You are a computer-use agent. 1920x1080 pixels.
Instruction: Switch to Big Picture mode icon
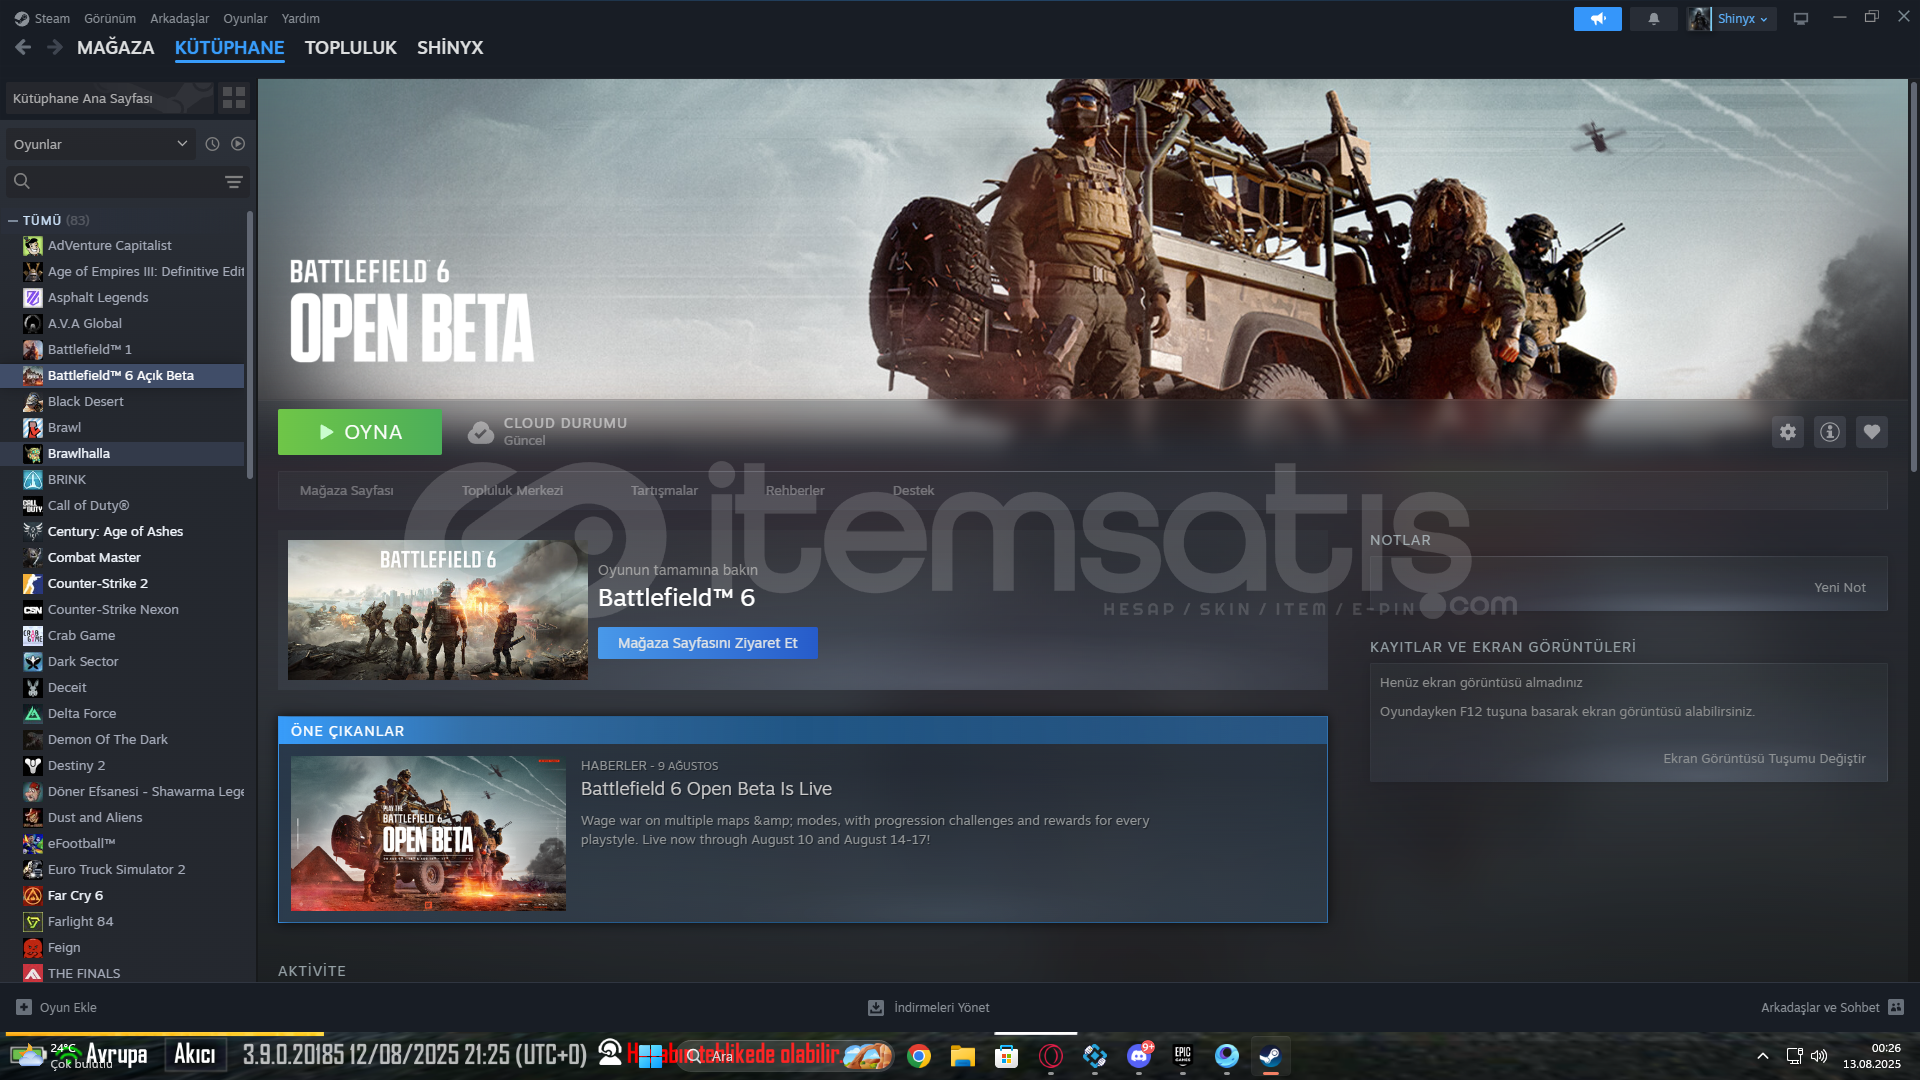coord(1800,19)
